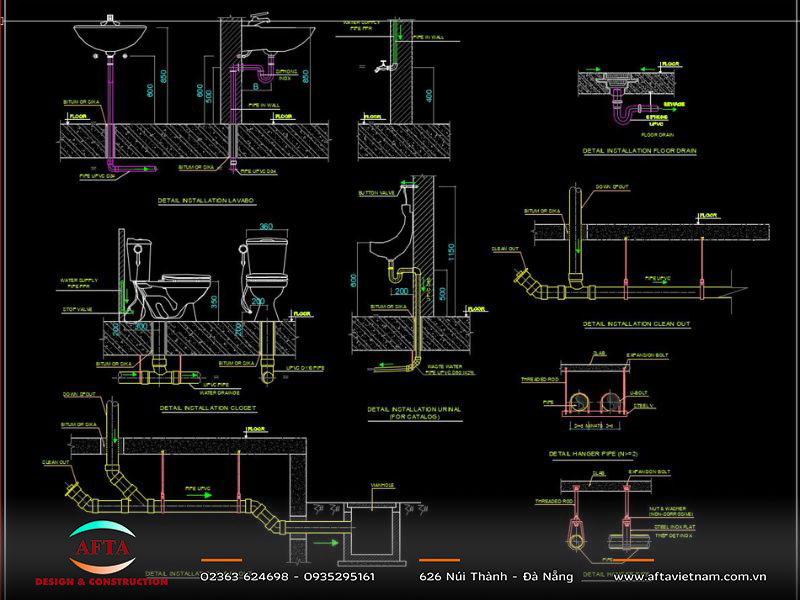Screen dimensions: 800x600
Task: Click the "U-BOLT" label
Action: pos(639,393)
